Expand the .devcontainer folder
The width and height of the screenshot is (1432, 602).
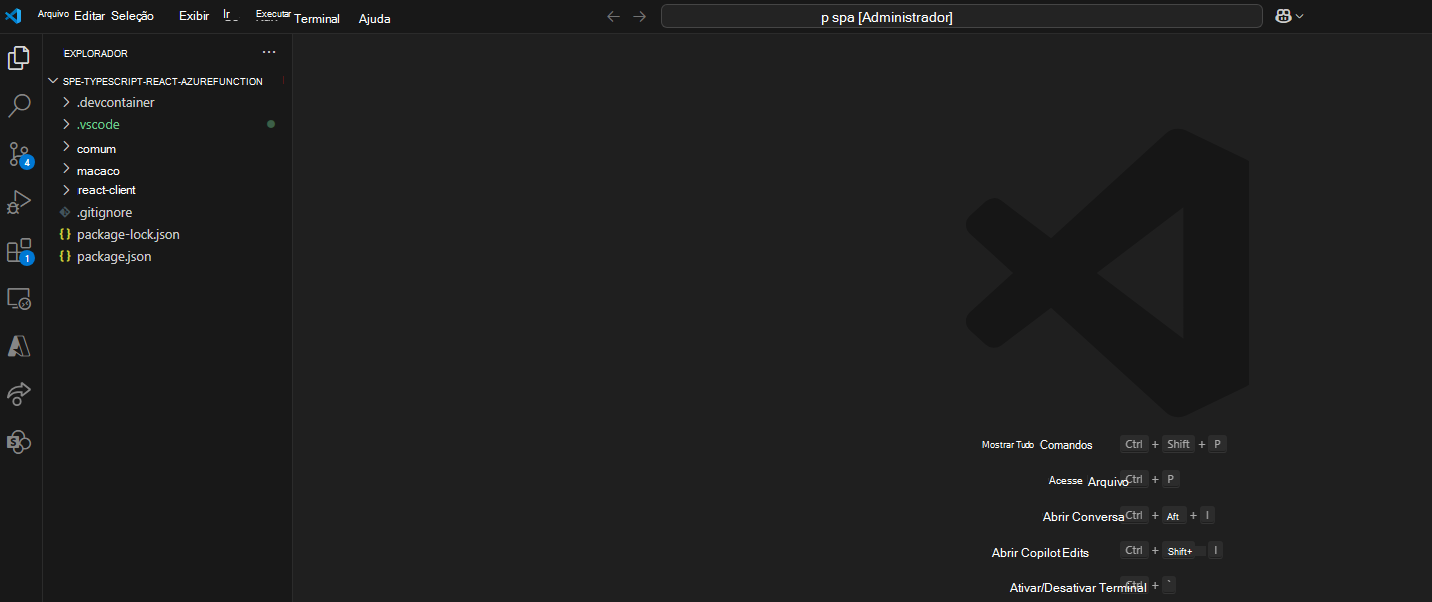click(66, 102)
